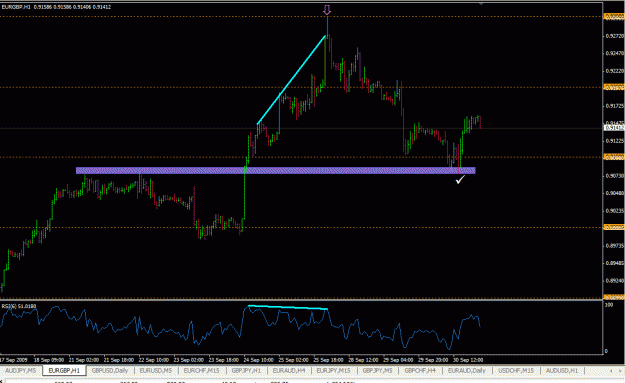Screen dimensions: 625x383
Task: Click the EURGBP,H1 price header text
Action: point(57,7)
